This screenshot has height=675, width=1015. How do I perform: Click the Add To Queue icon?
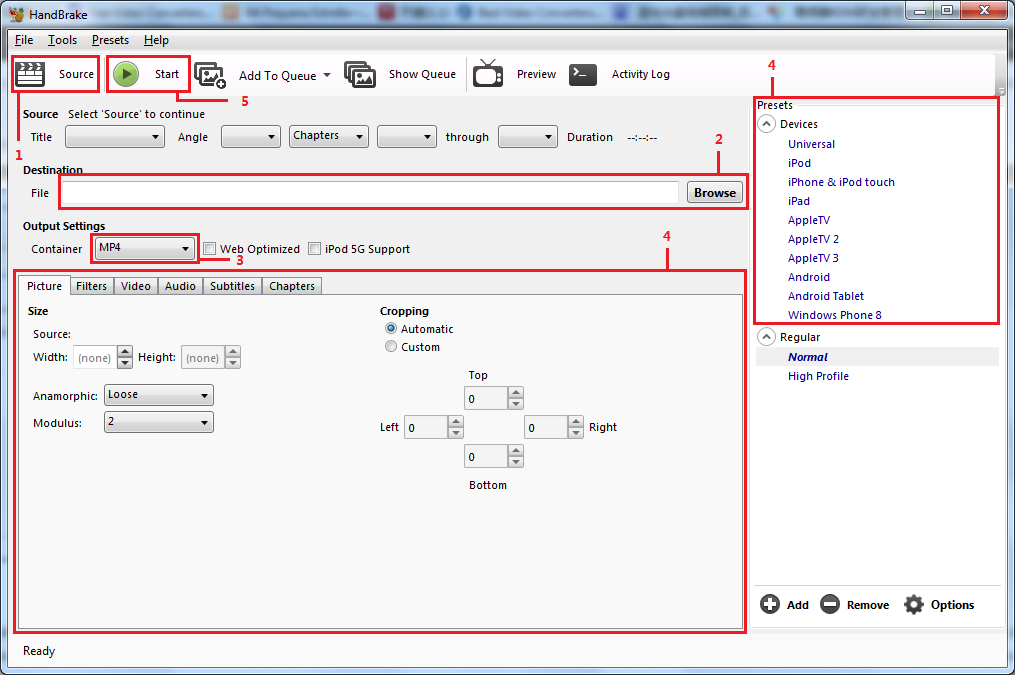click(x=210, y=75)
